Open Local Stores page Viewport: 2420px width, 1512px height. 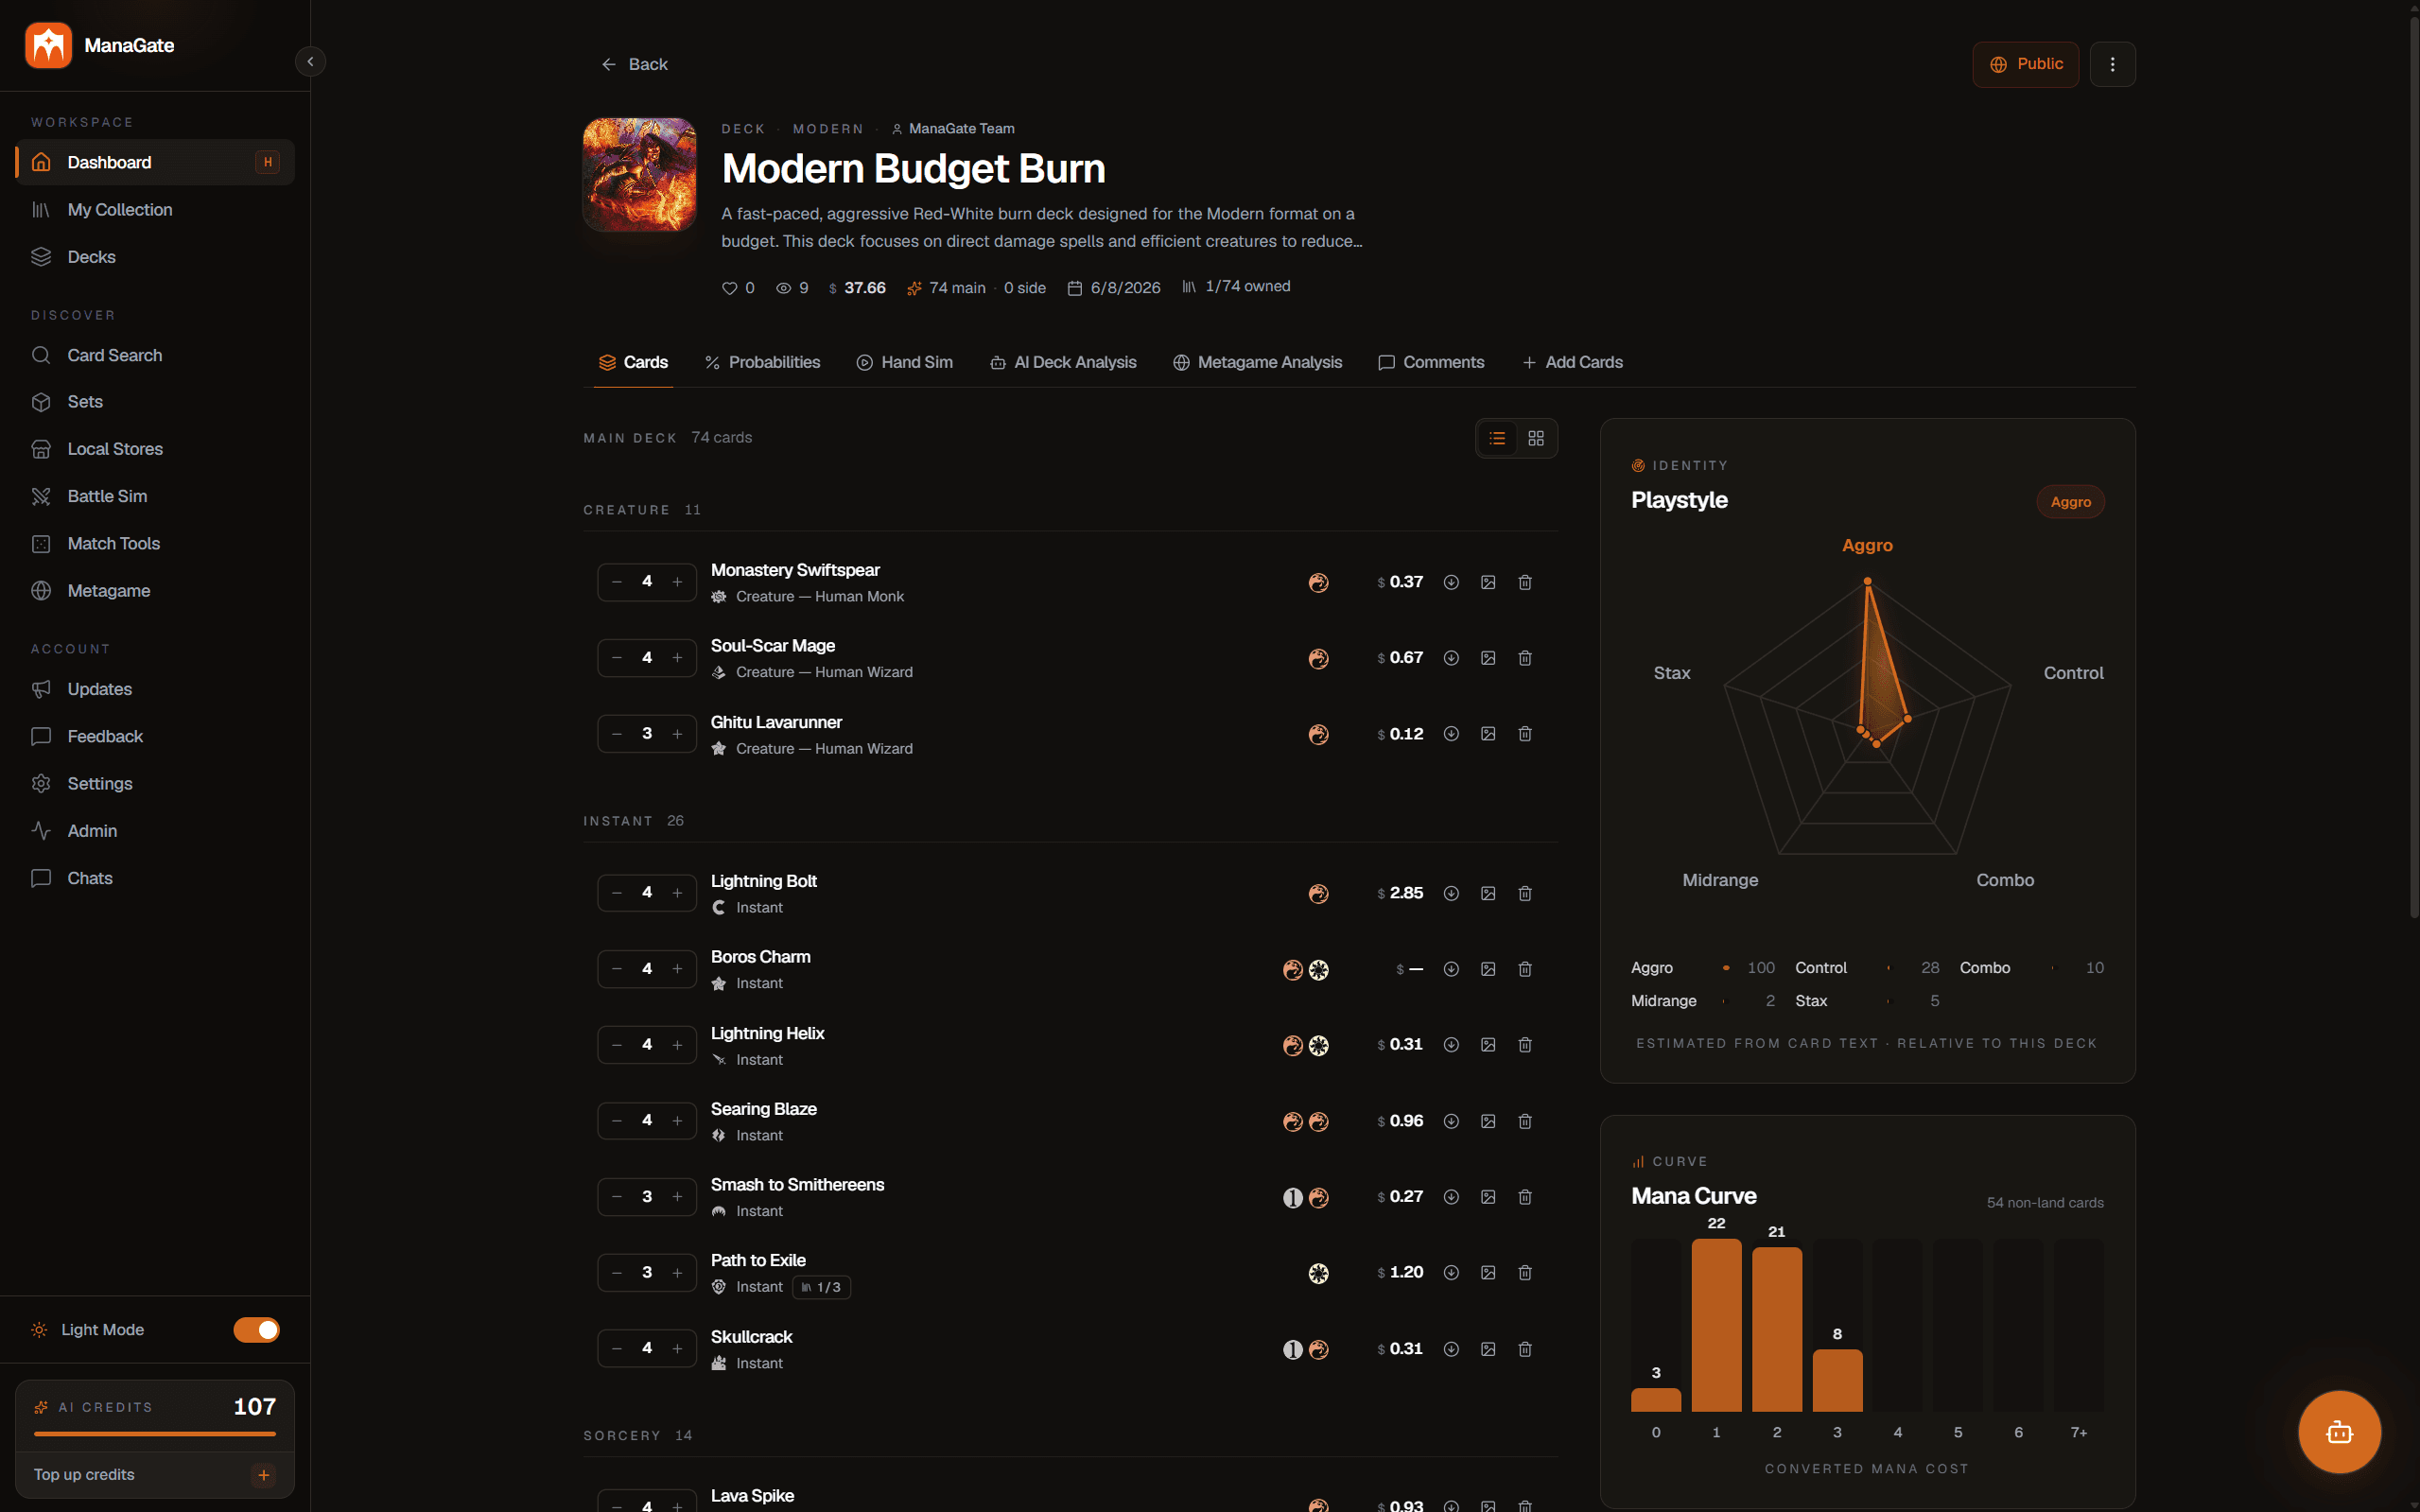click(x=155, y=449)
